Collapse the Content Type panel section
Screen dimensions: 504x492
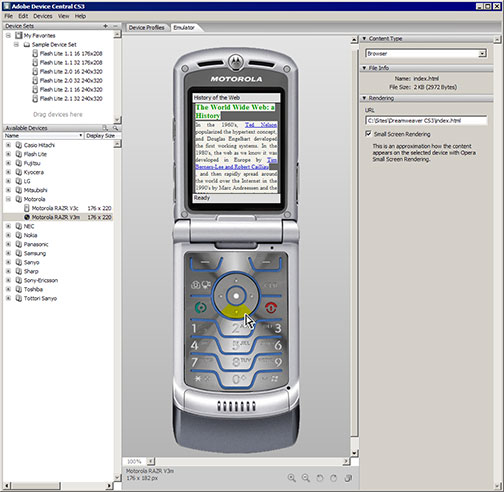pos(364,38)
